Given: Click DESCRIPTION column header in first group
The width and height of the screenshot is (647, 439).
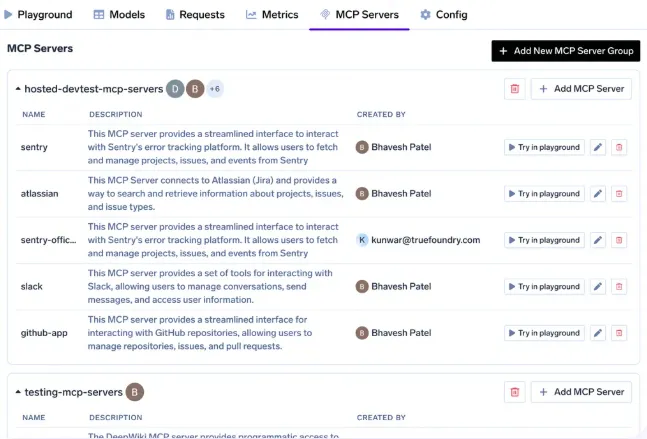Looking at the screenshot, I should pos(116,115).
